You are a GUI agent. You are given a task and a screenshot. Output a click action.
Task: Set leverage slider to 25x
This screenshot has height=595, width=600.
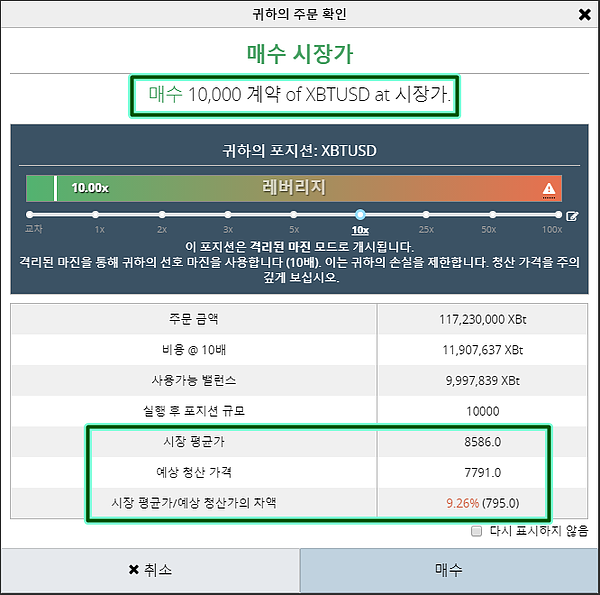click(x=425, y=214)
